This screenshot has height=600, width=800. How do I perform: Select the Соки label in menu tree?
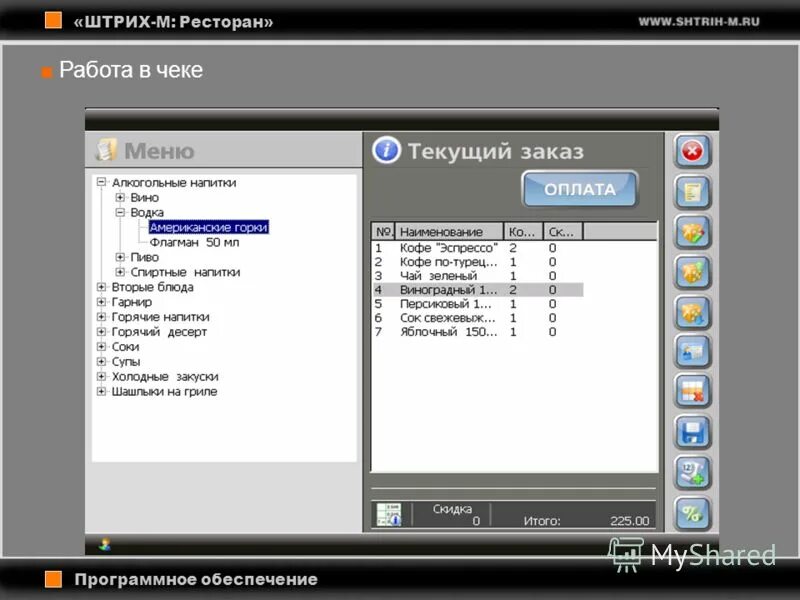(x=126, y=347)
